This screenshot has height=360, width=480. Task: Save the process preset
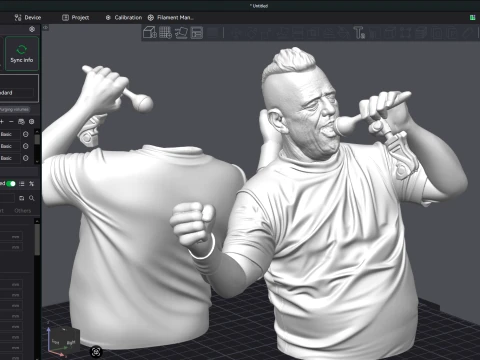(x=22, y=198)
